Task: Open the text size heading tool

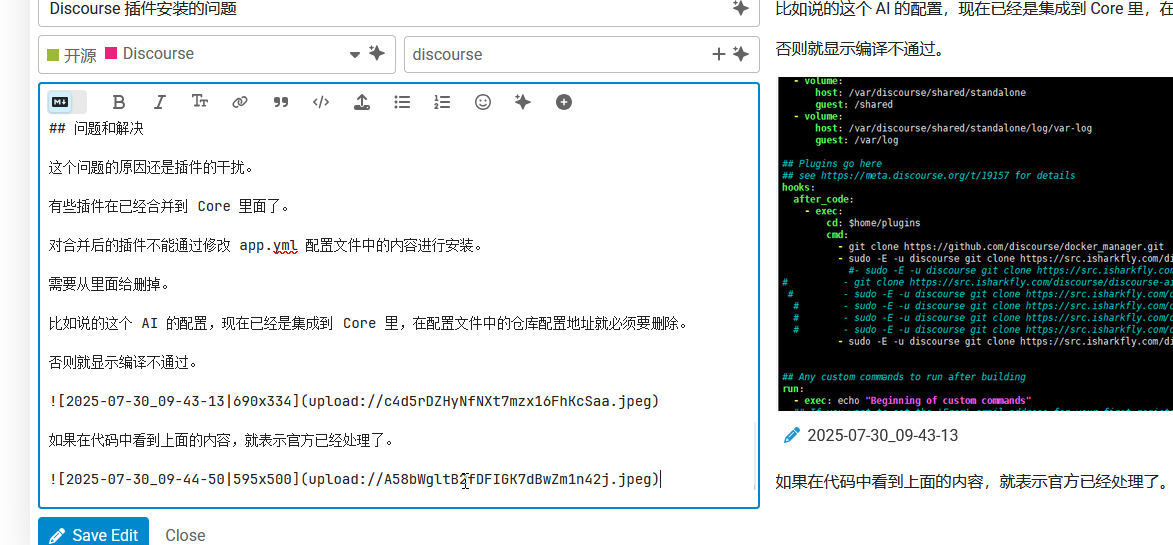Action: 200,102
